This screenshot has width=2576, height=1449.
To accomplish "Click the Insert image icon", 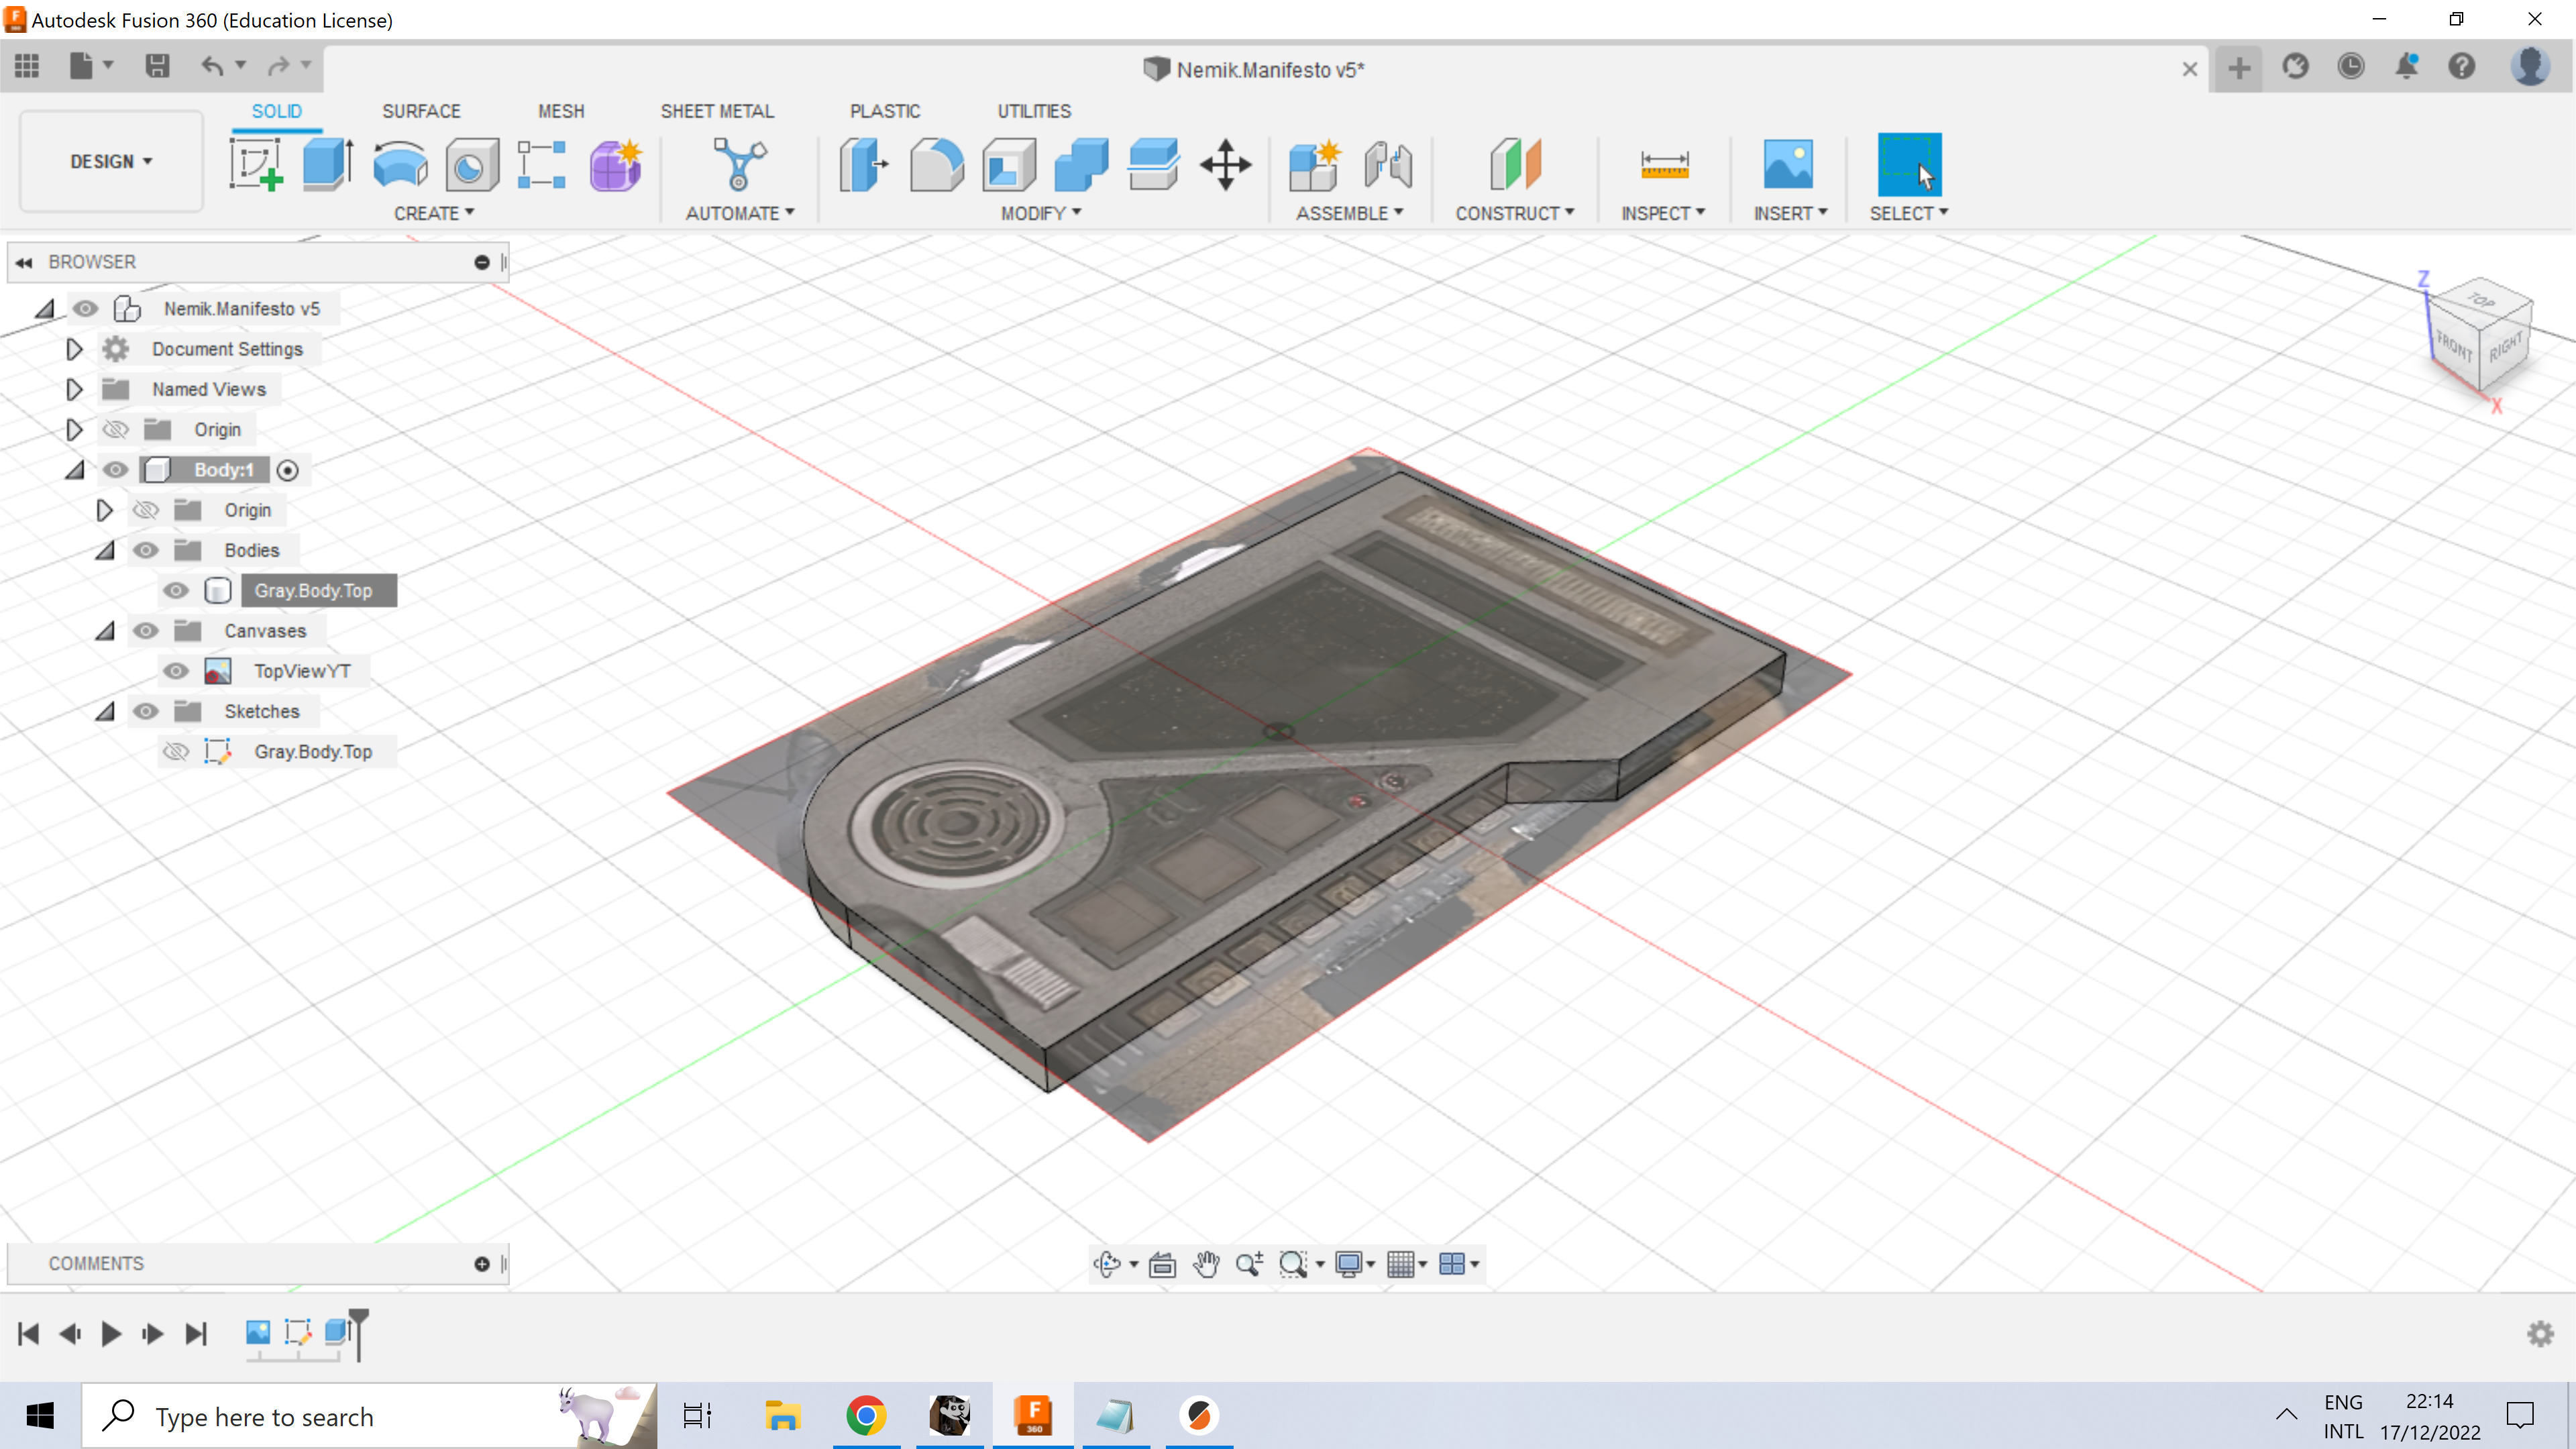I will (x=1788, y=164).
